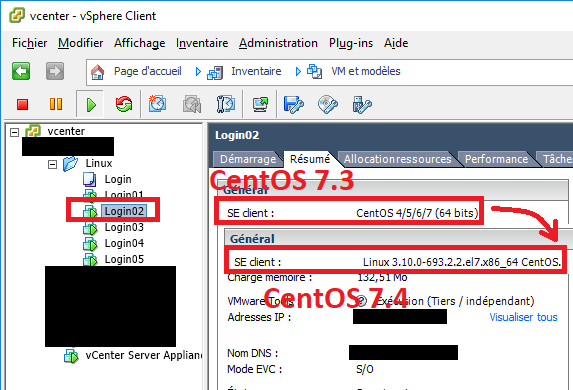
Task: Power on VM with green play button
Action: click(x=91, y=105)
